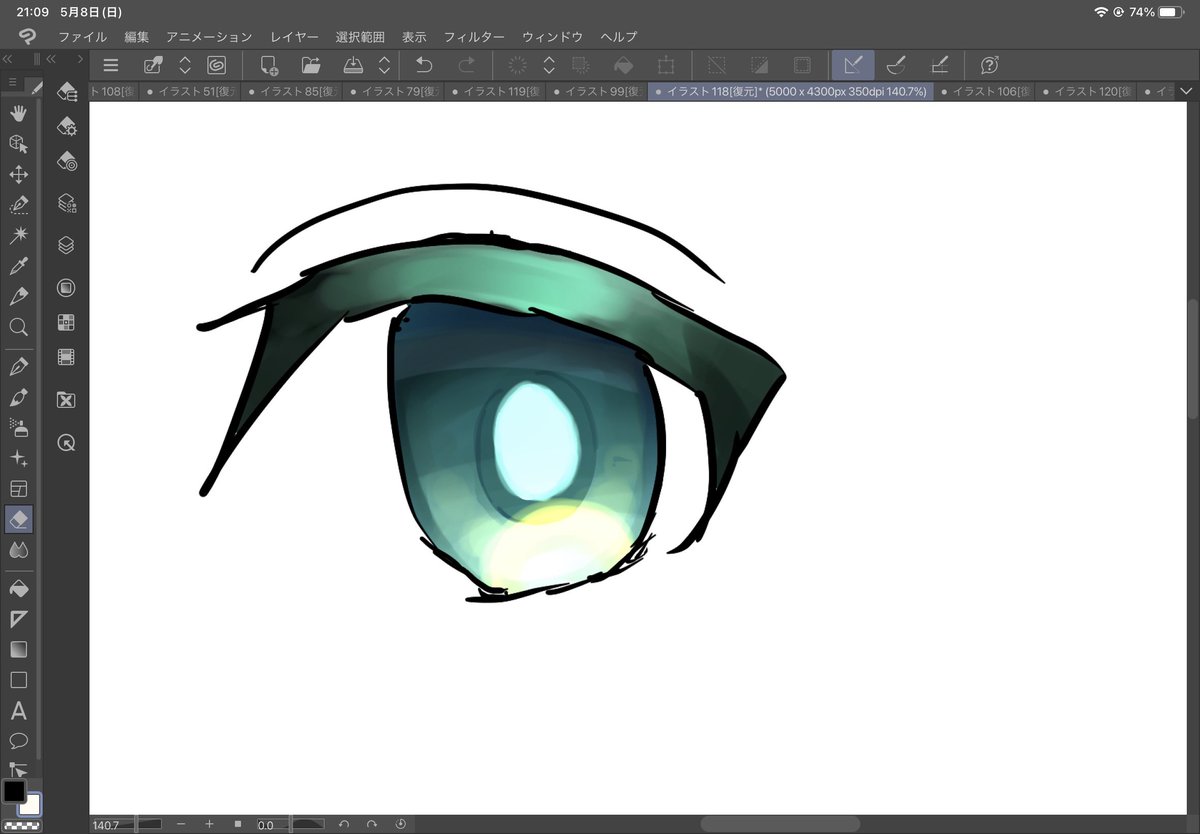Open the Clip Studio spiral icon
The image size is (1200, 834).
216,65
